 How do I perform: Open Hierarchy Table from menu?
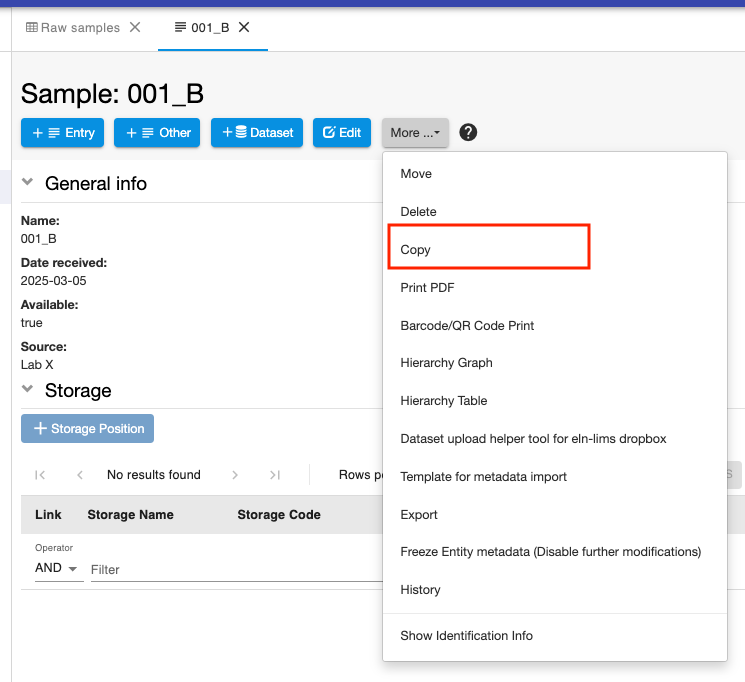554,401
